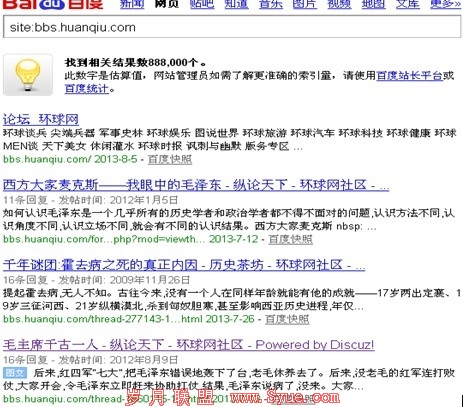Click the green URL bbs.huanqiu.com/for...php?mod=viewth...

click(x=104, y=239)
